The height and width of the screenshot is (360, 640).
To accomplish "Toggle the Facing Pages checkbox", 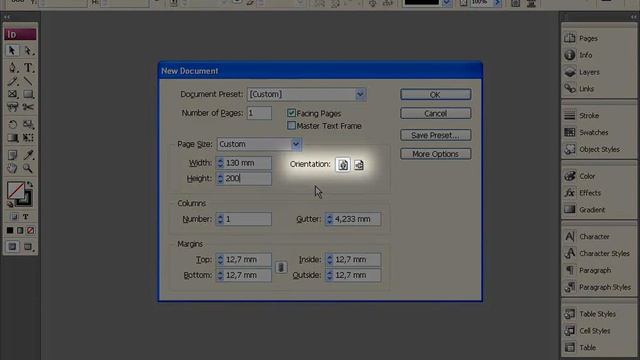I will pos(291,113).
